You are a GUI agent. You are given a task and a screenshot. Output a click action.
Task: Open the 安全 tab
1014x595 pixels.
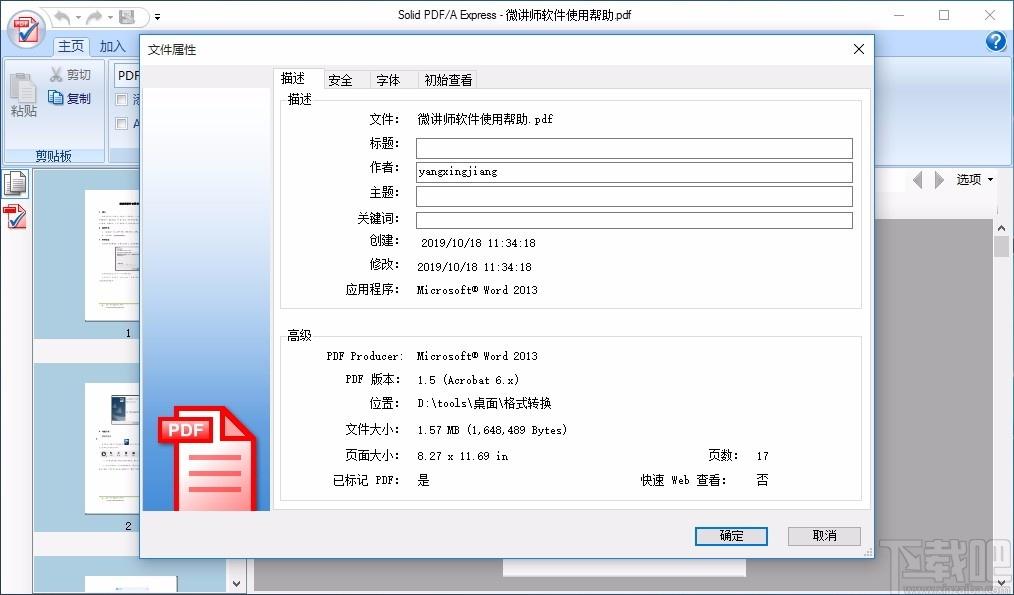tap(346, 80)
